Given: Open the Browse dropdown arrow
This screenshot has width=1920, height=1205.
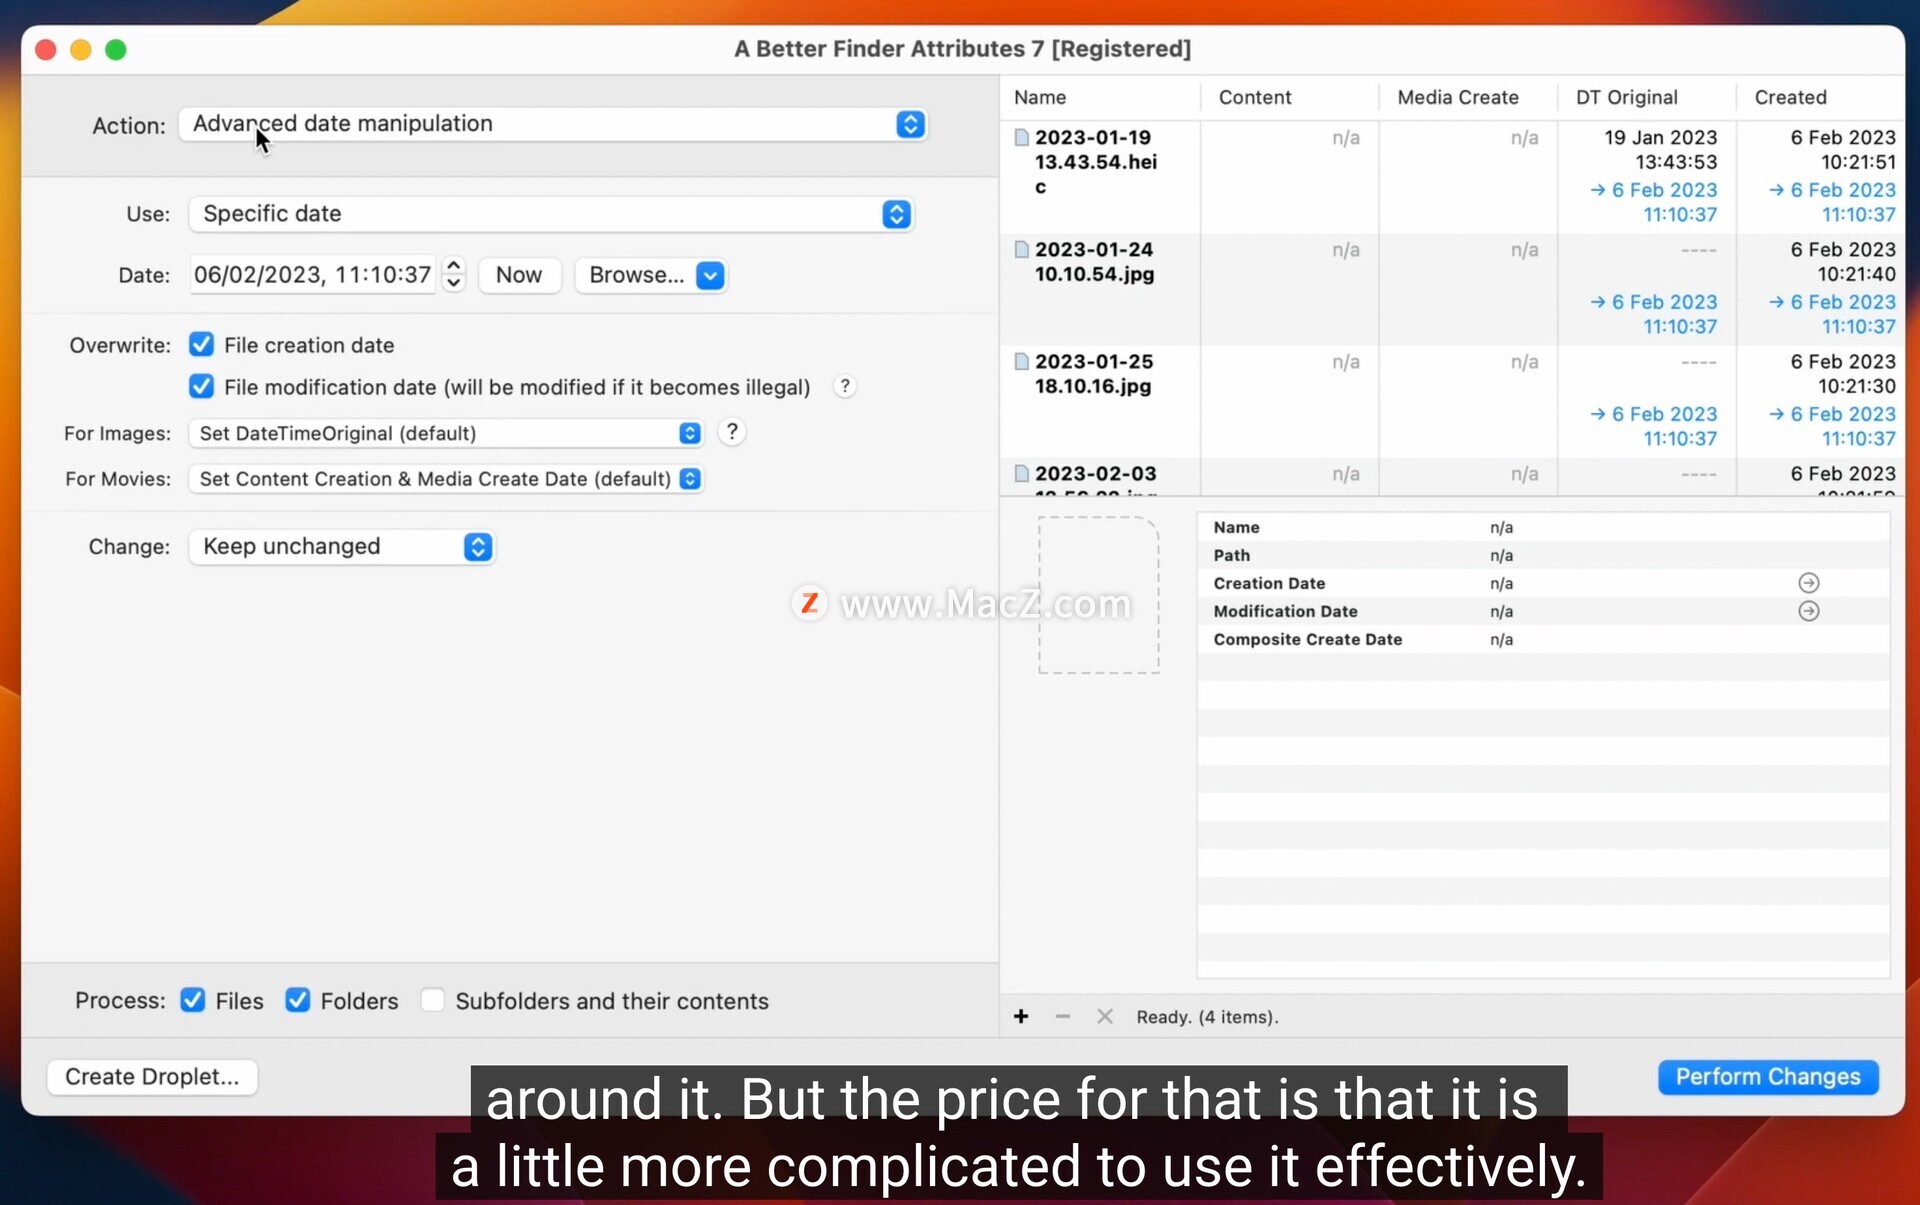Looking at the screenshot, I should (710, 275).
